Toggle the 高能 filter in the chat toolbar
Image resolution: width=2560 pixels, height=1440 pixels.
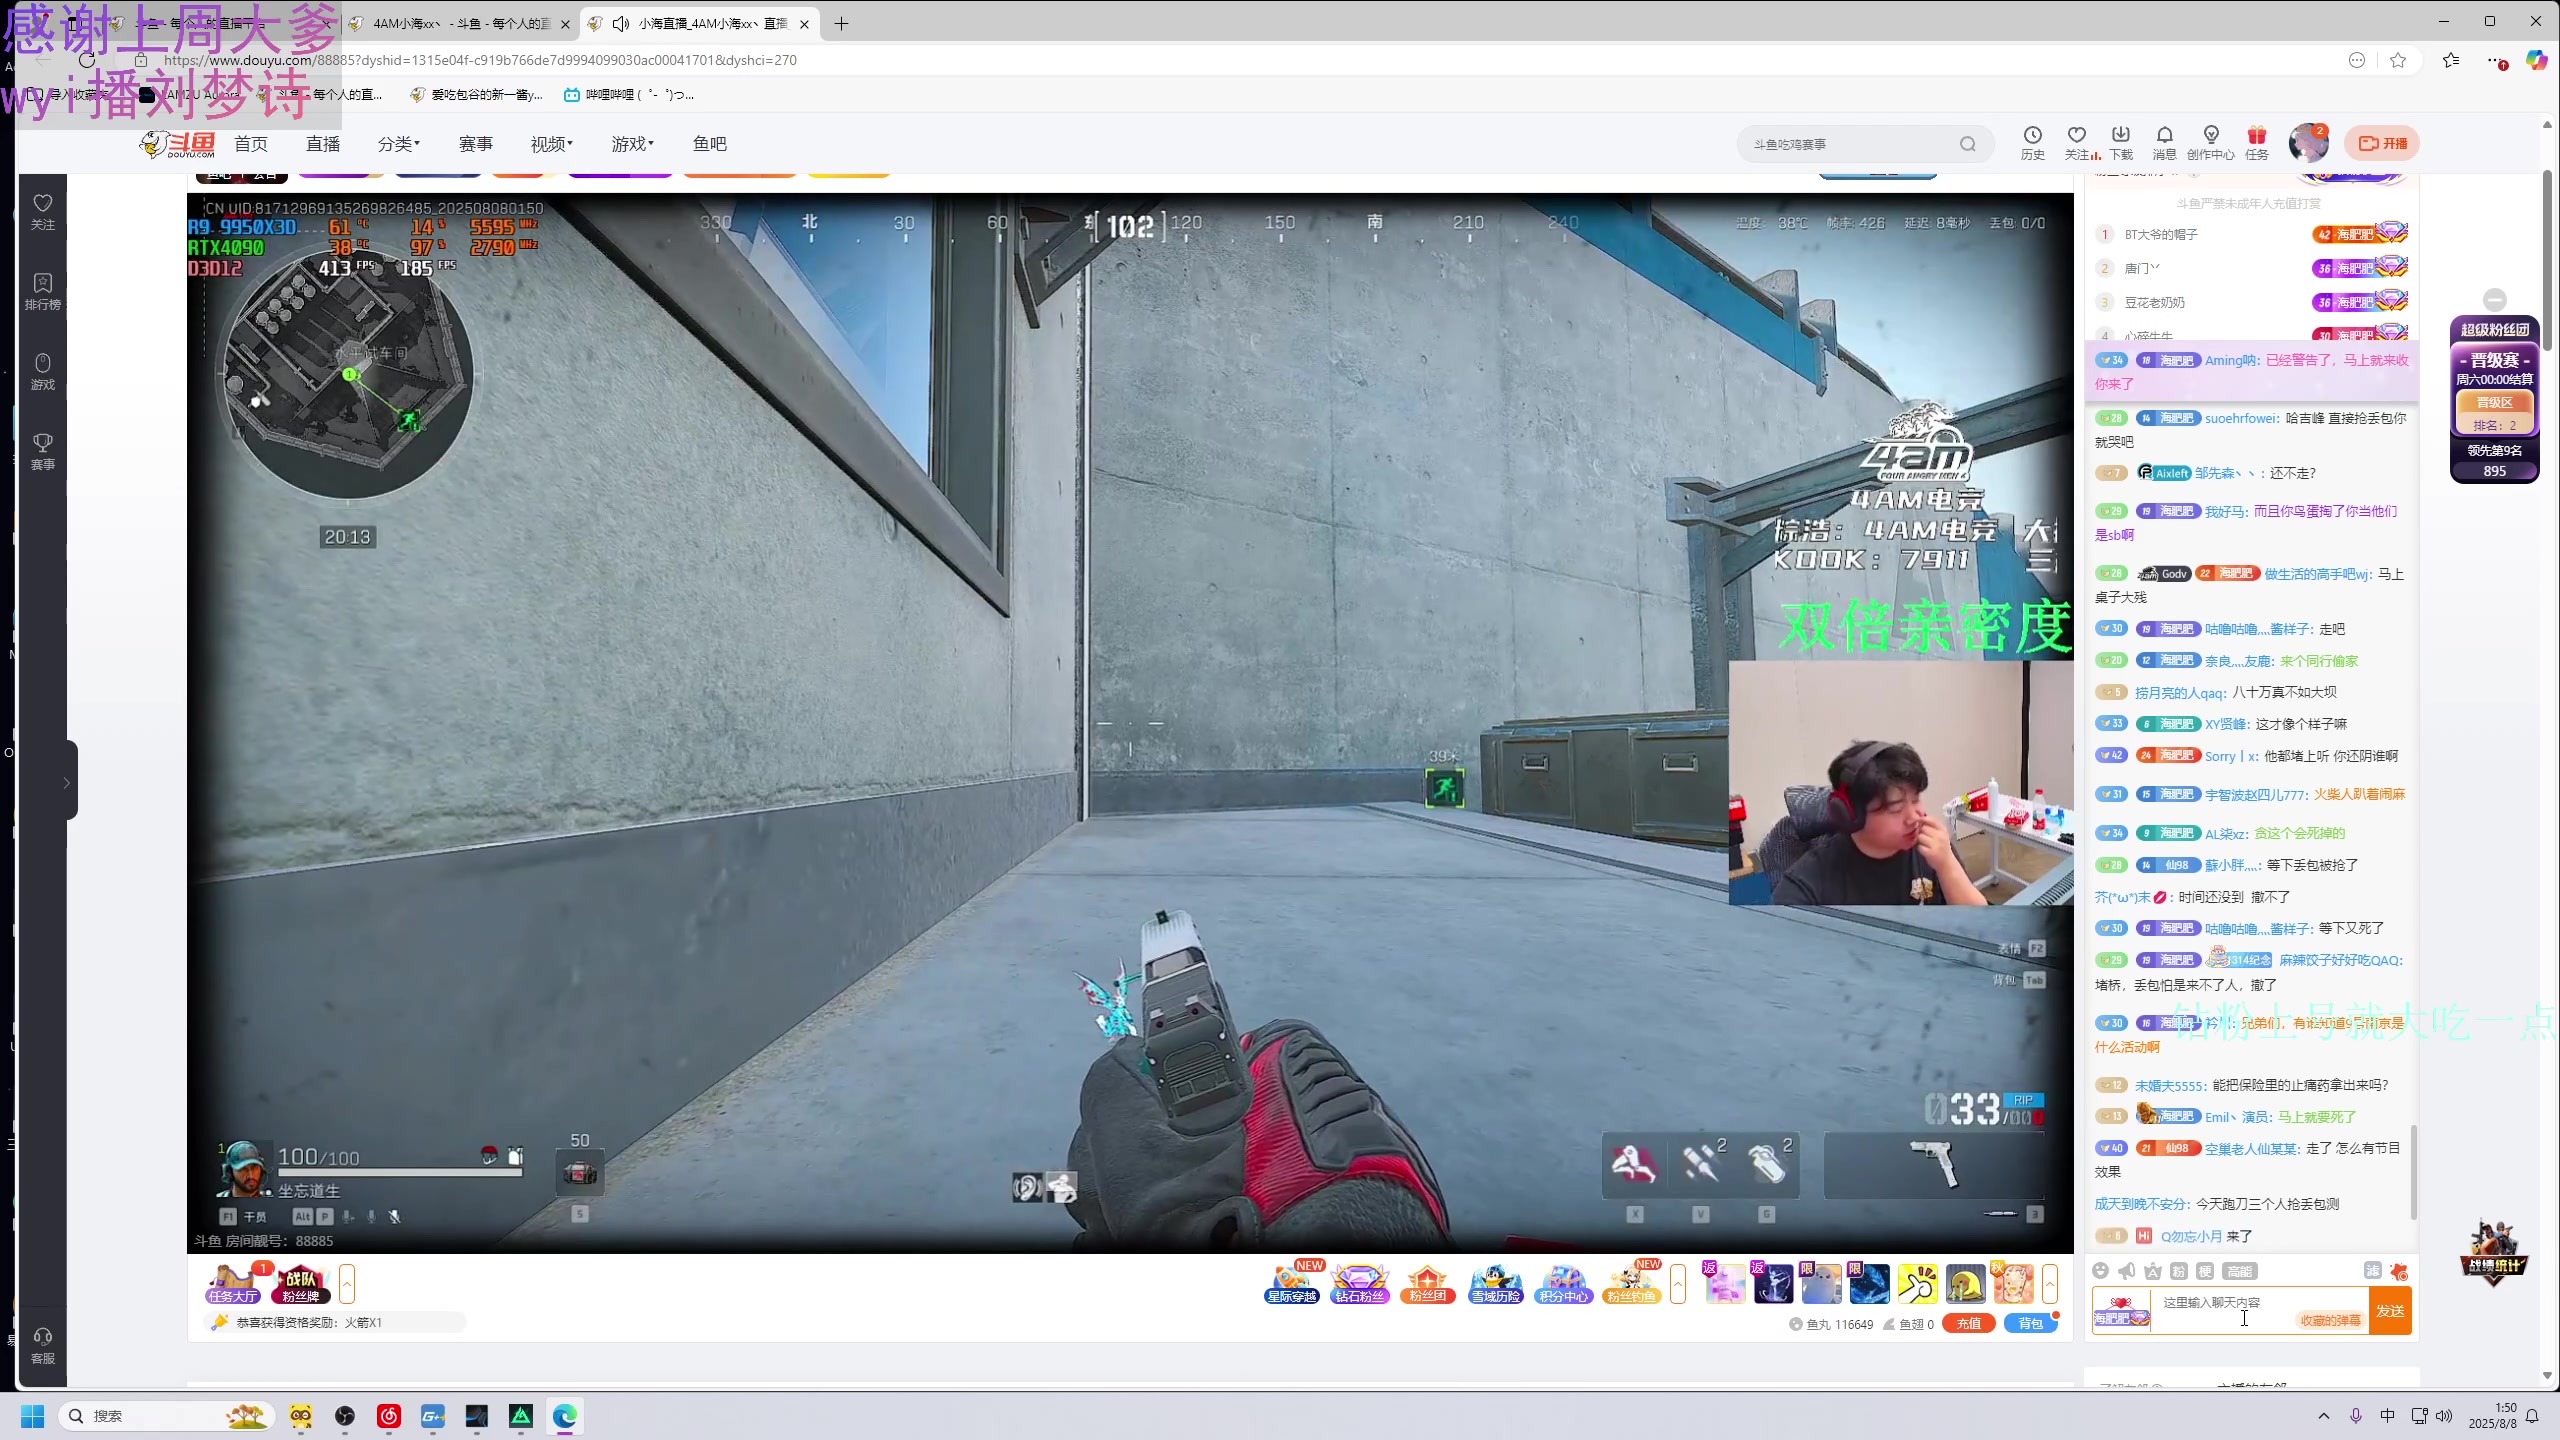pyautogui.click(x=2239, y=1271)
